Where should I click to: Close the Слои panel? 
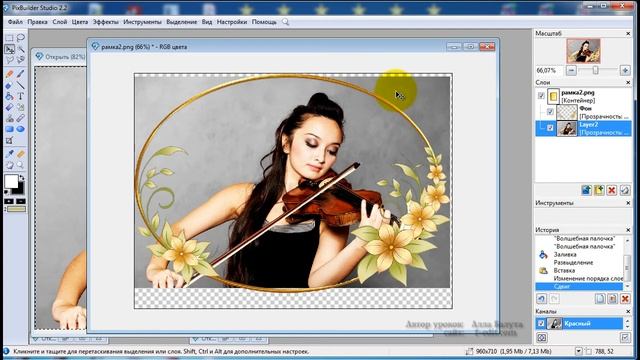click(x=628, y=82)
